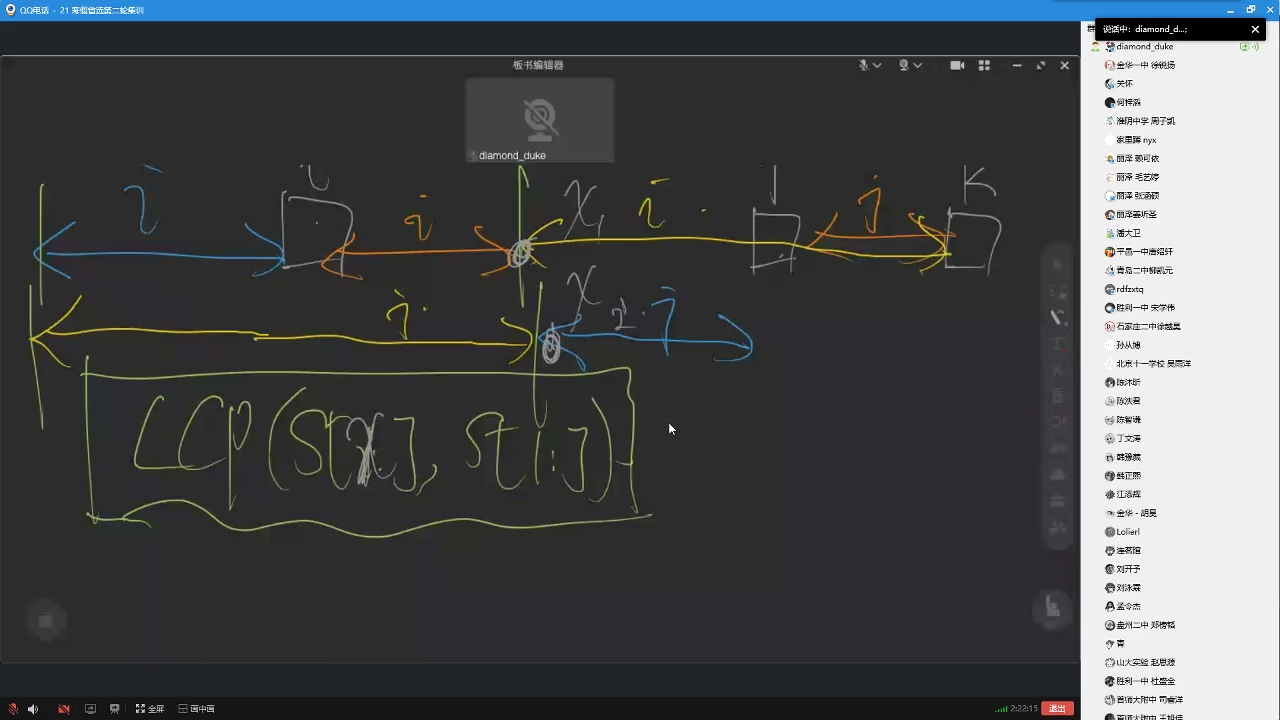Click the speaker volume icon in bottom bar
Image resolution: width=1280 pixels, height=720 pixels.
pos(33,709)
